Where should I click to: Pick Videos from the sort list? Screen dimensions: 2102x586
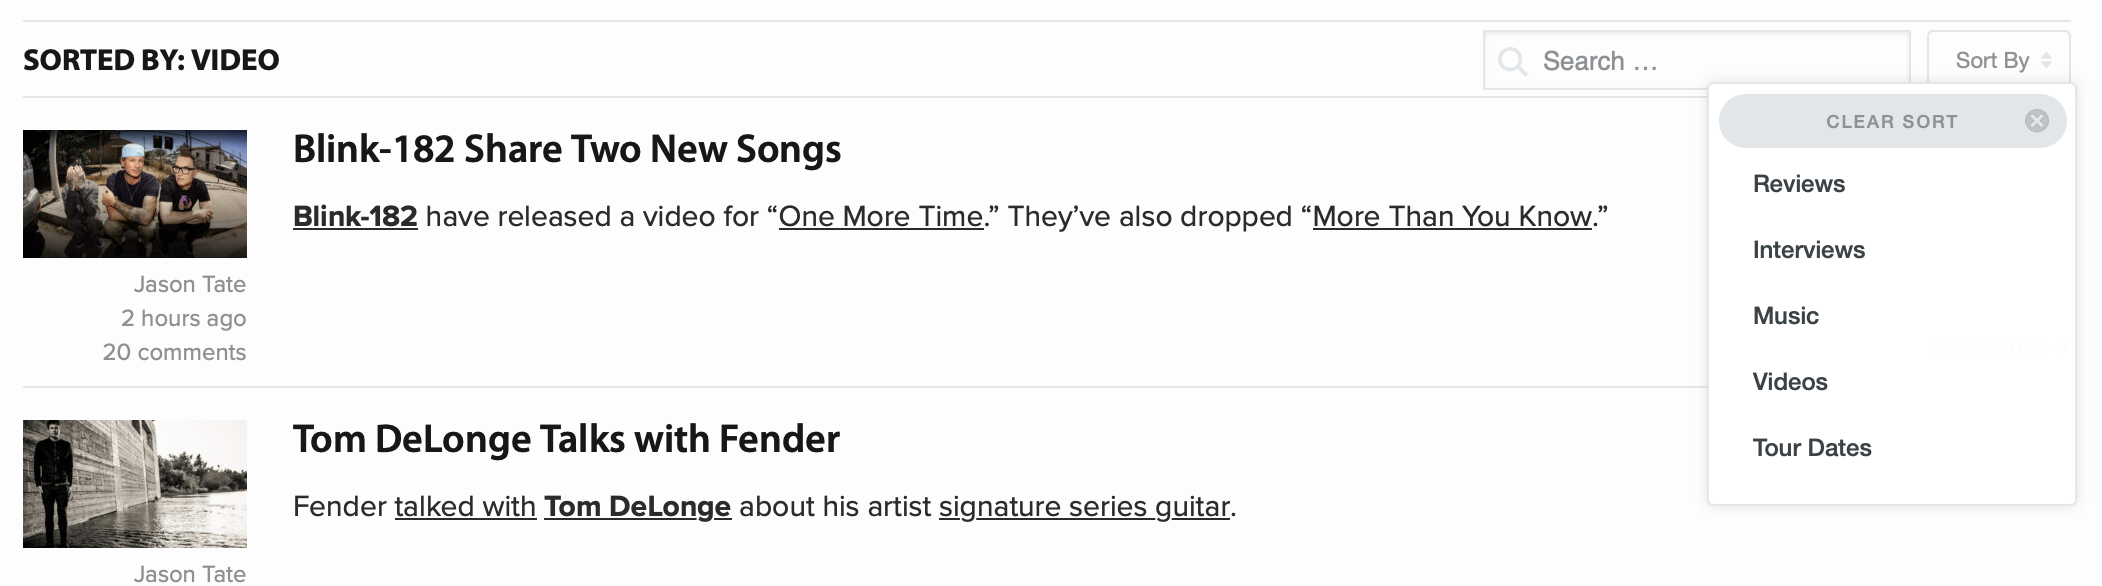click(1789, 382)
